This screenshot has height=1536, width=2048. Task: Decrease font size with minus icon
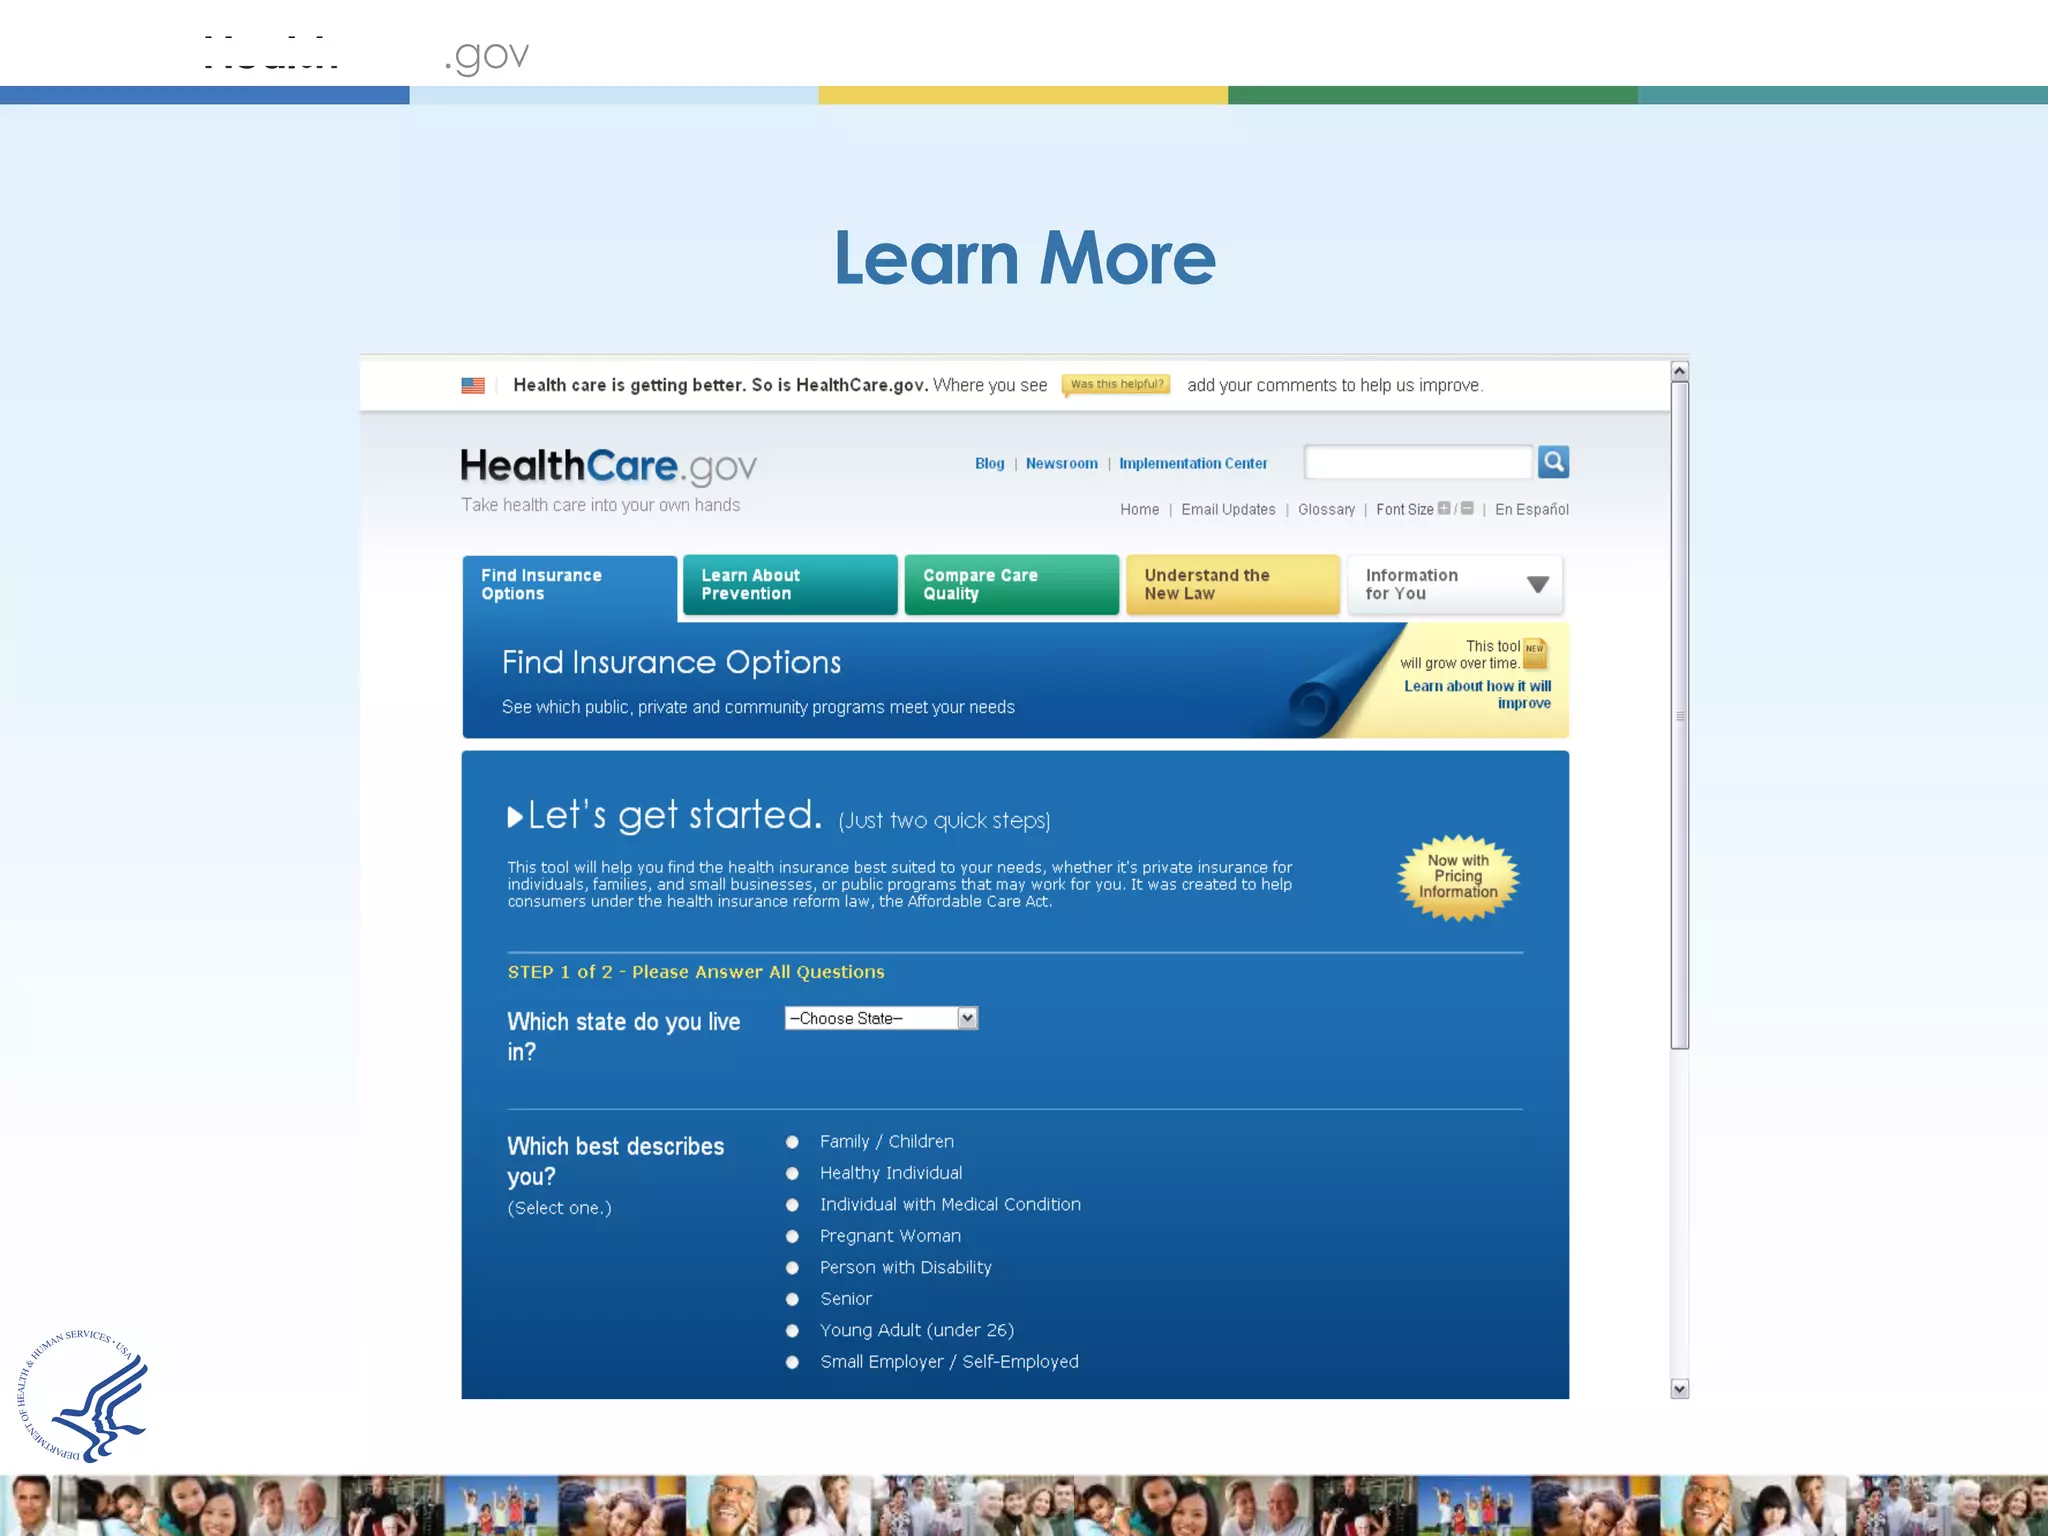tap(1467, 508)
